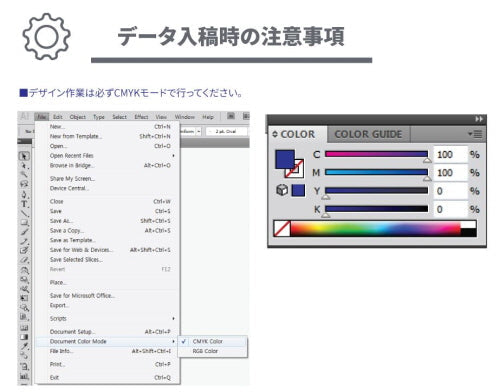
Task: Select the Magic Wand tool
Action: (24, 174)
